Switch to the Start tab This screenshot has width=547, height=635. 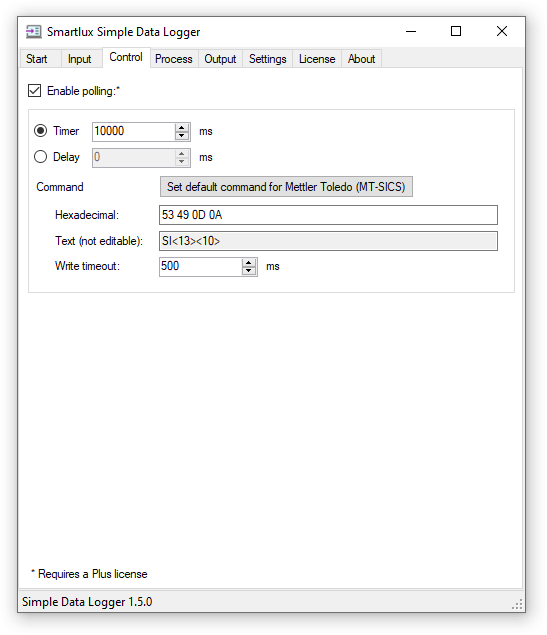coord(37,59)
